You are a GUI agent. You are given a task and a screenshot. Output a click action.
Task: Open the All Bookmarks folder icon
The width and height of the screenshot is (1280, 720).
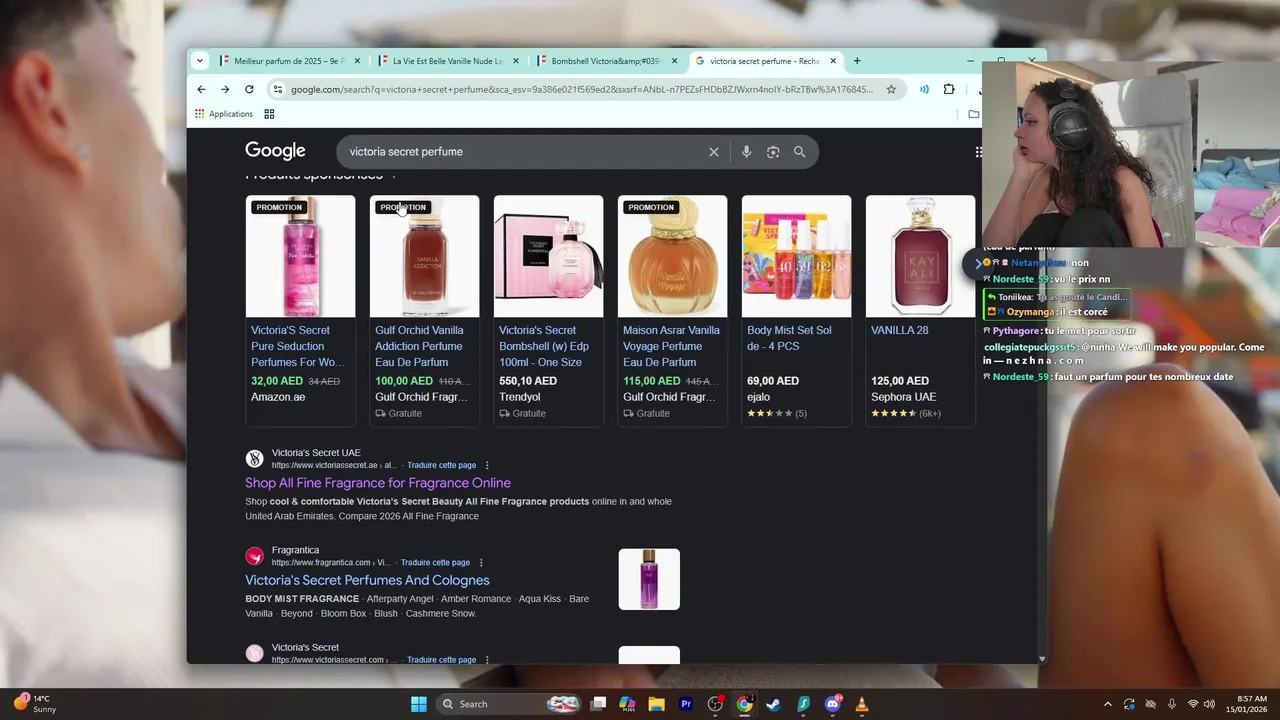click(x=973, y=114)
